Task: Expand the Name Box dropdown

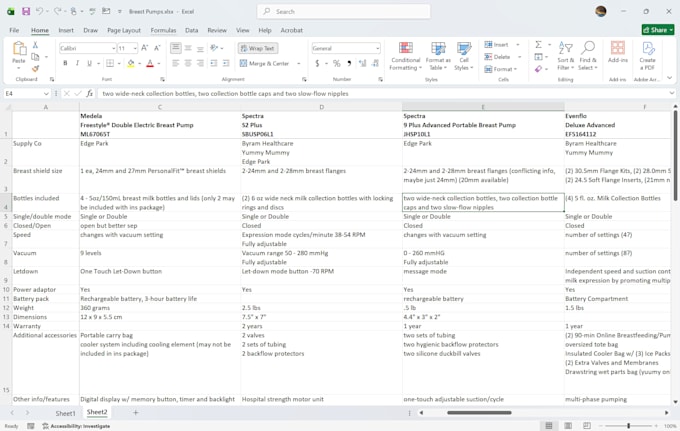Action: point(46,93)
